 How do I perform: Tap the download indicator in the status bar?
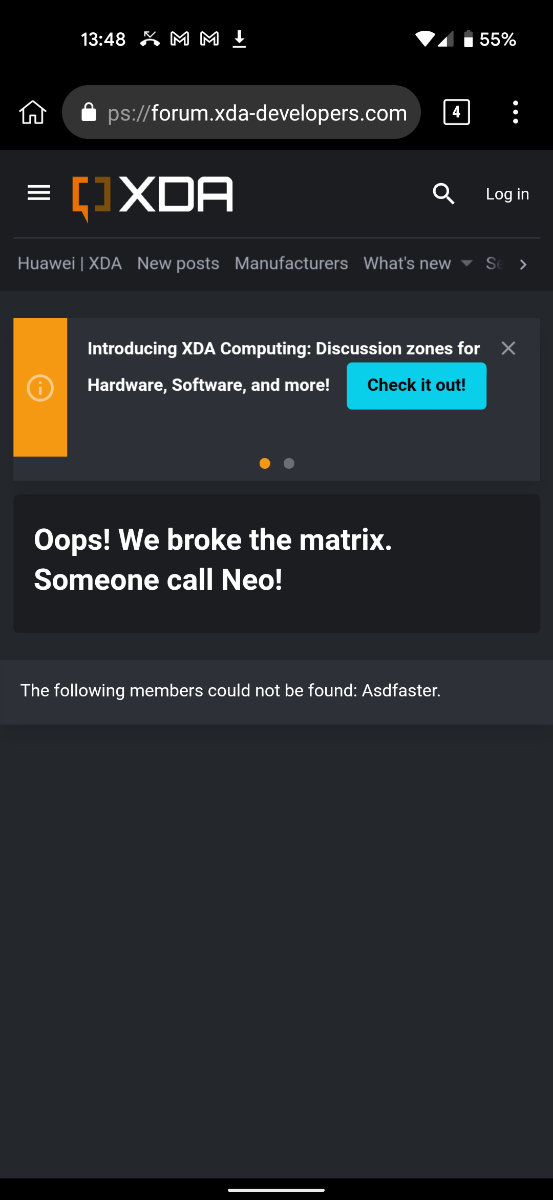[239, 39]
